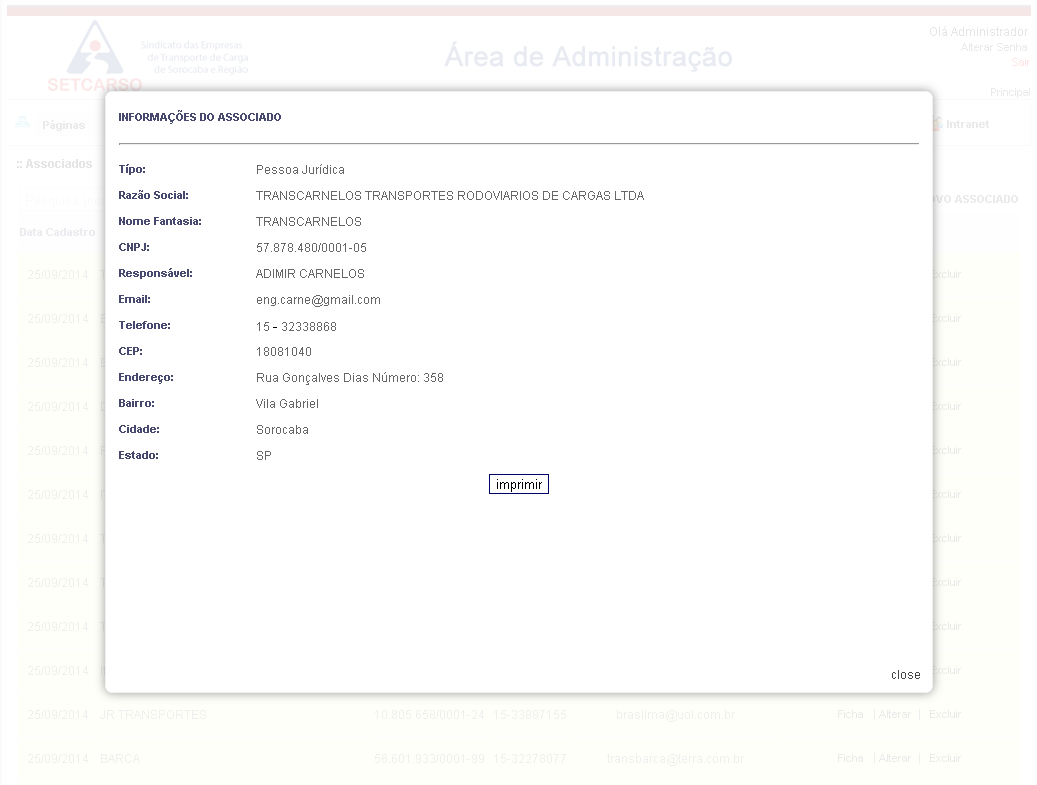Click CNPJ 10.805.658/0001-24 in table
1037x785 pixels.
[429, 715]
